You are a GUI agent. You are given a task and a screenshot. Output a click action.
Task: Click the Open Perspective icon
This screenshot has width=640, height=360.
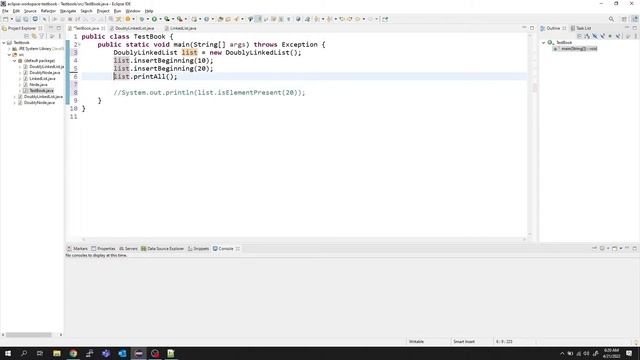[x=624, y=19]
